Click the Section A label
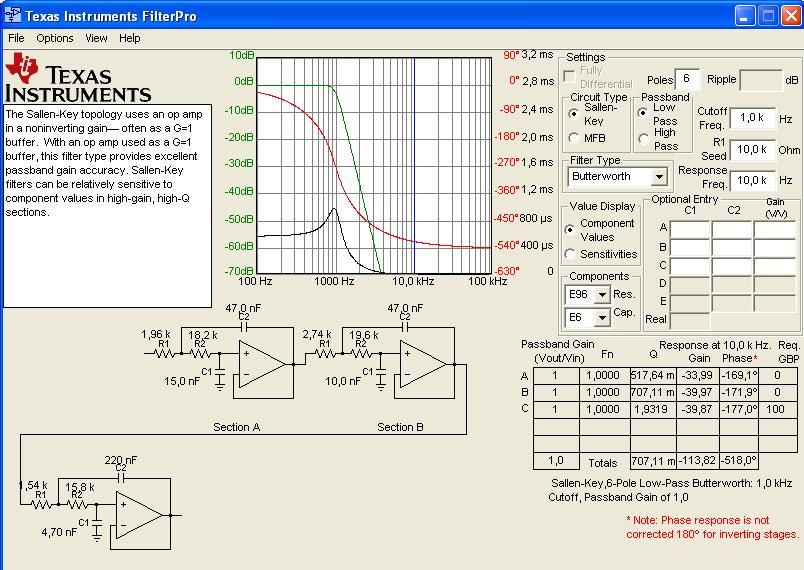This screenshot has height=570, width=804. tap(236, 427)
